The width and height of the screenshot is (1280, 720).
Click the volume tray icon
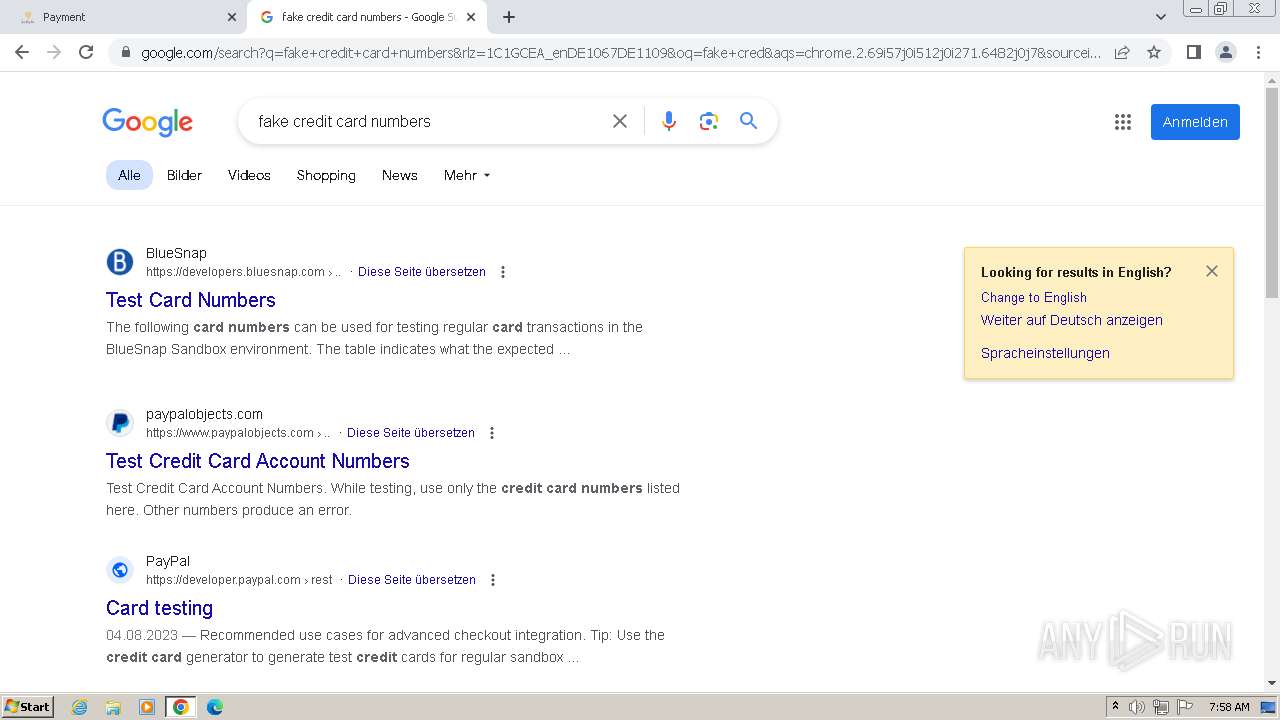click(x=1137, y=707)
